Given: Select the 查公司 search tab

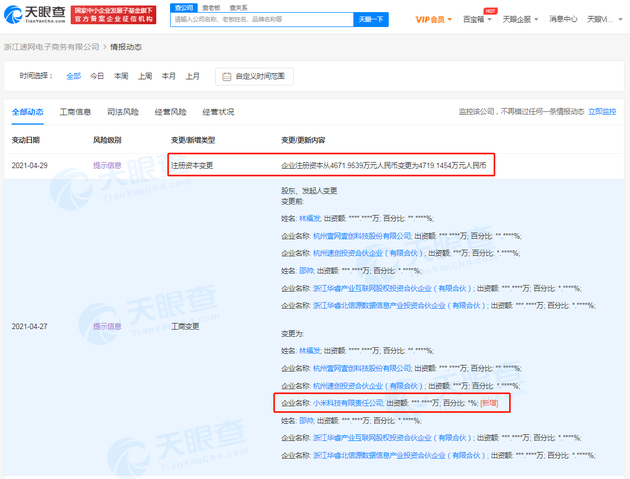Looking at the screenshot, I should coord(184,8).
